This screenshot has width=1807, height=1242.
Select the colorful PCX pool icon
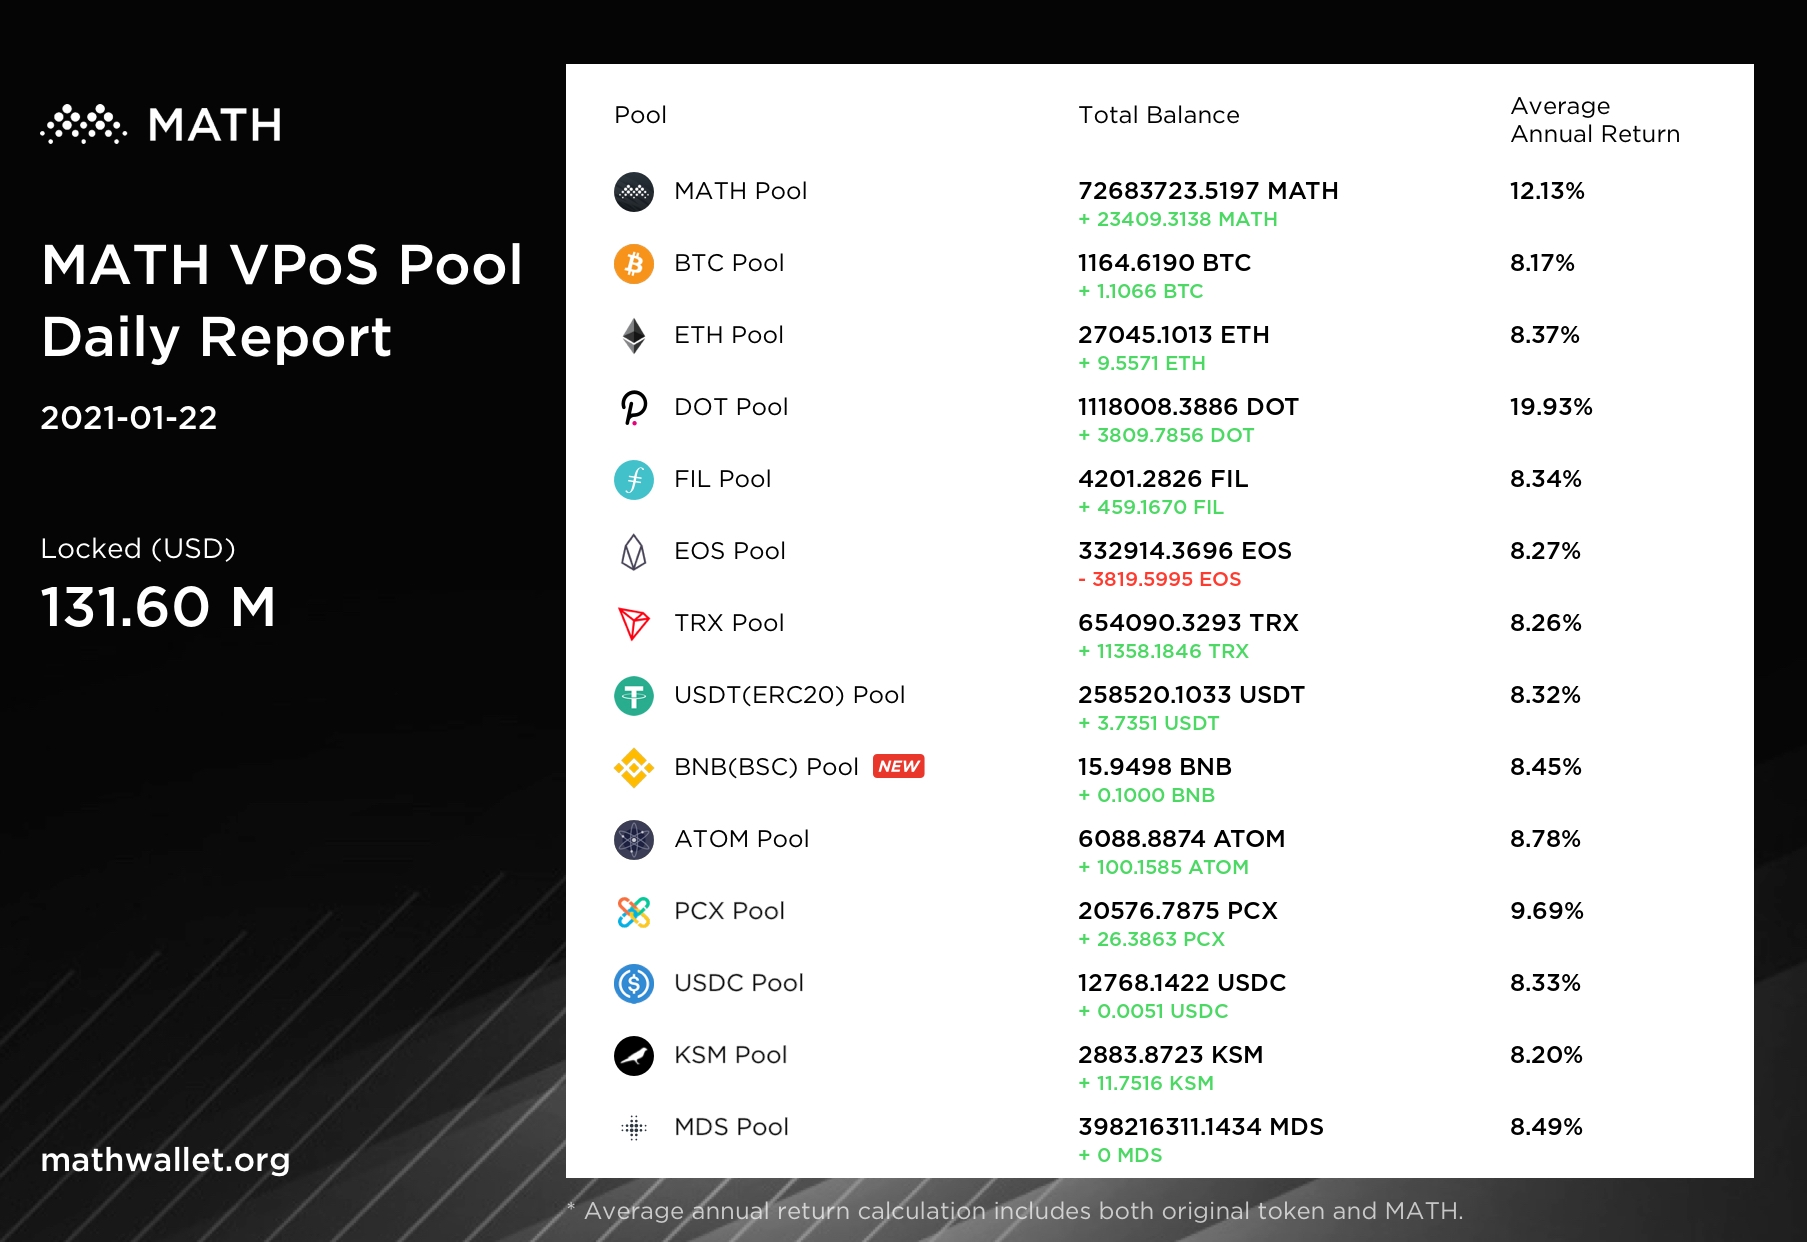point(633,912)
